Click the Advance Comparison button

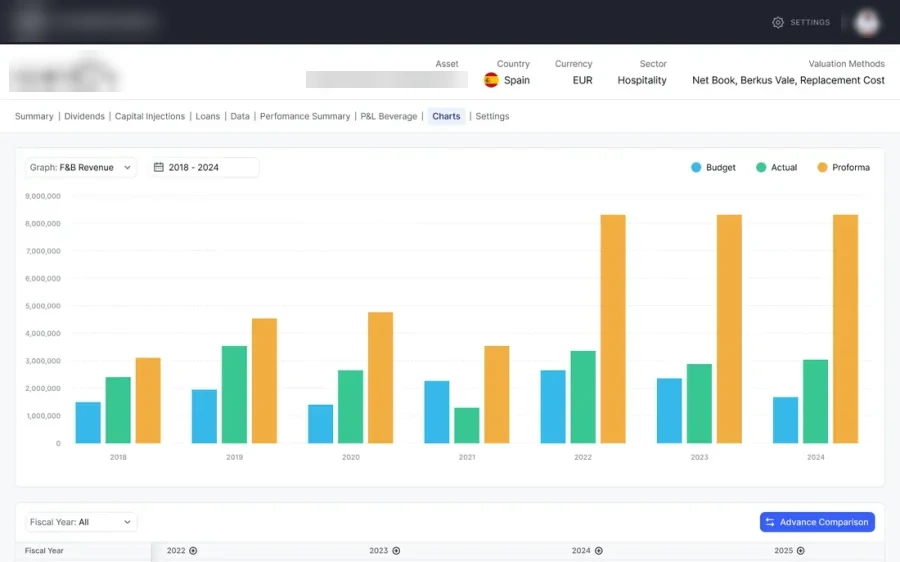click(x=817, y=522)
